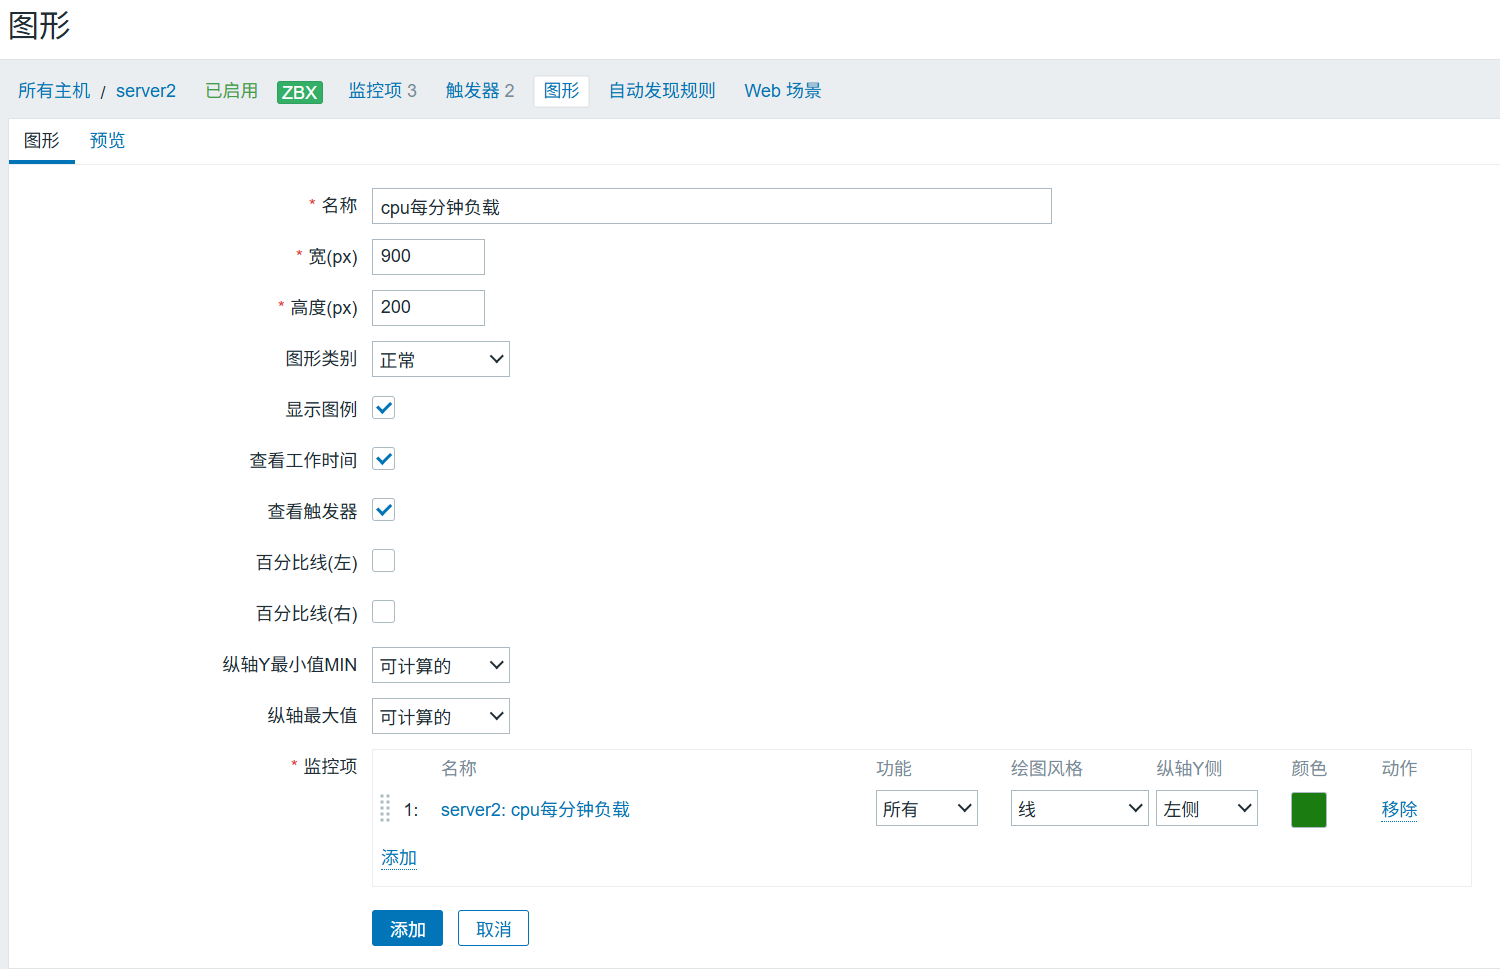The image size is (1500, 969).
Task: Click the 宽(px) input field
Action: click(428, 257)
